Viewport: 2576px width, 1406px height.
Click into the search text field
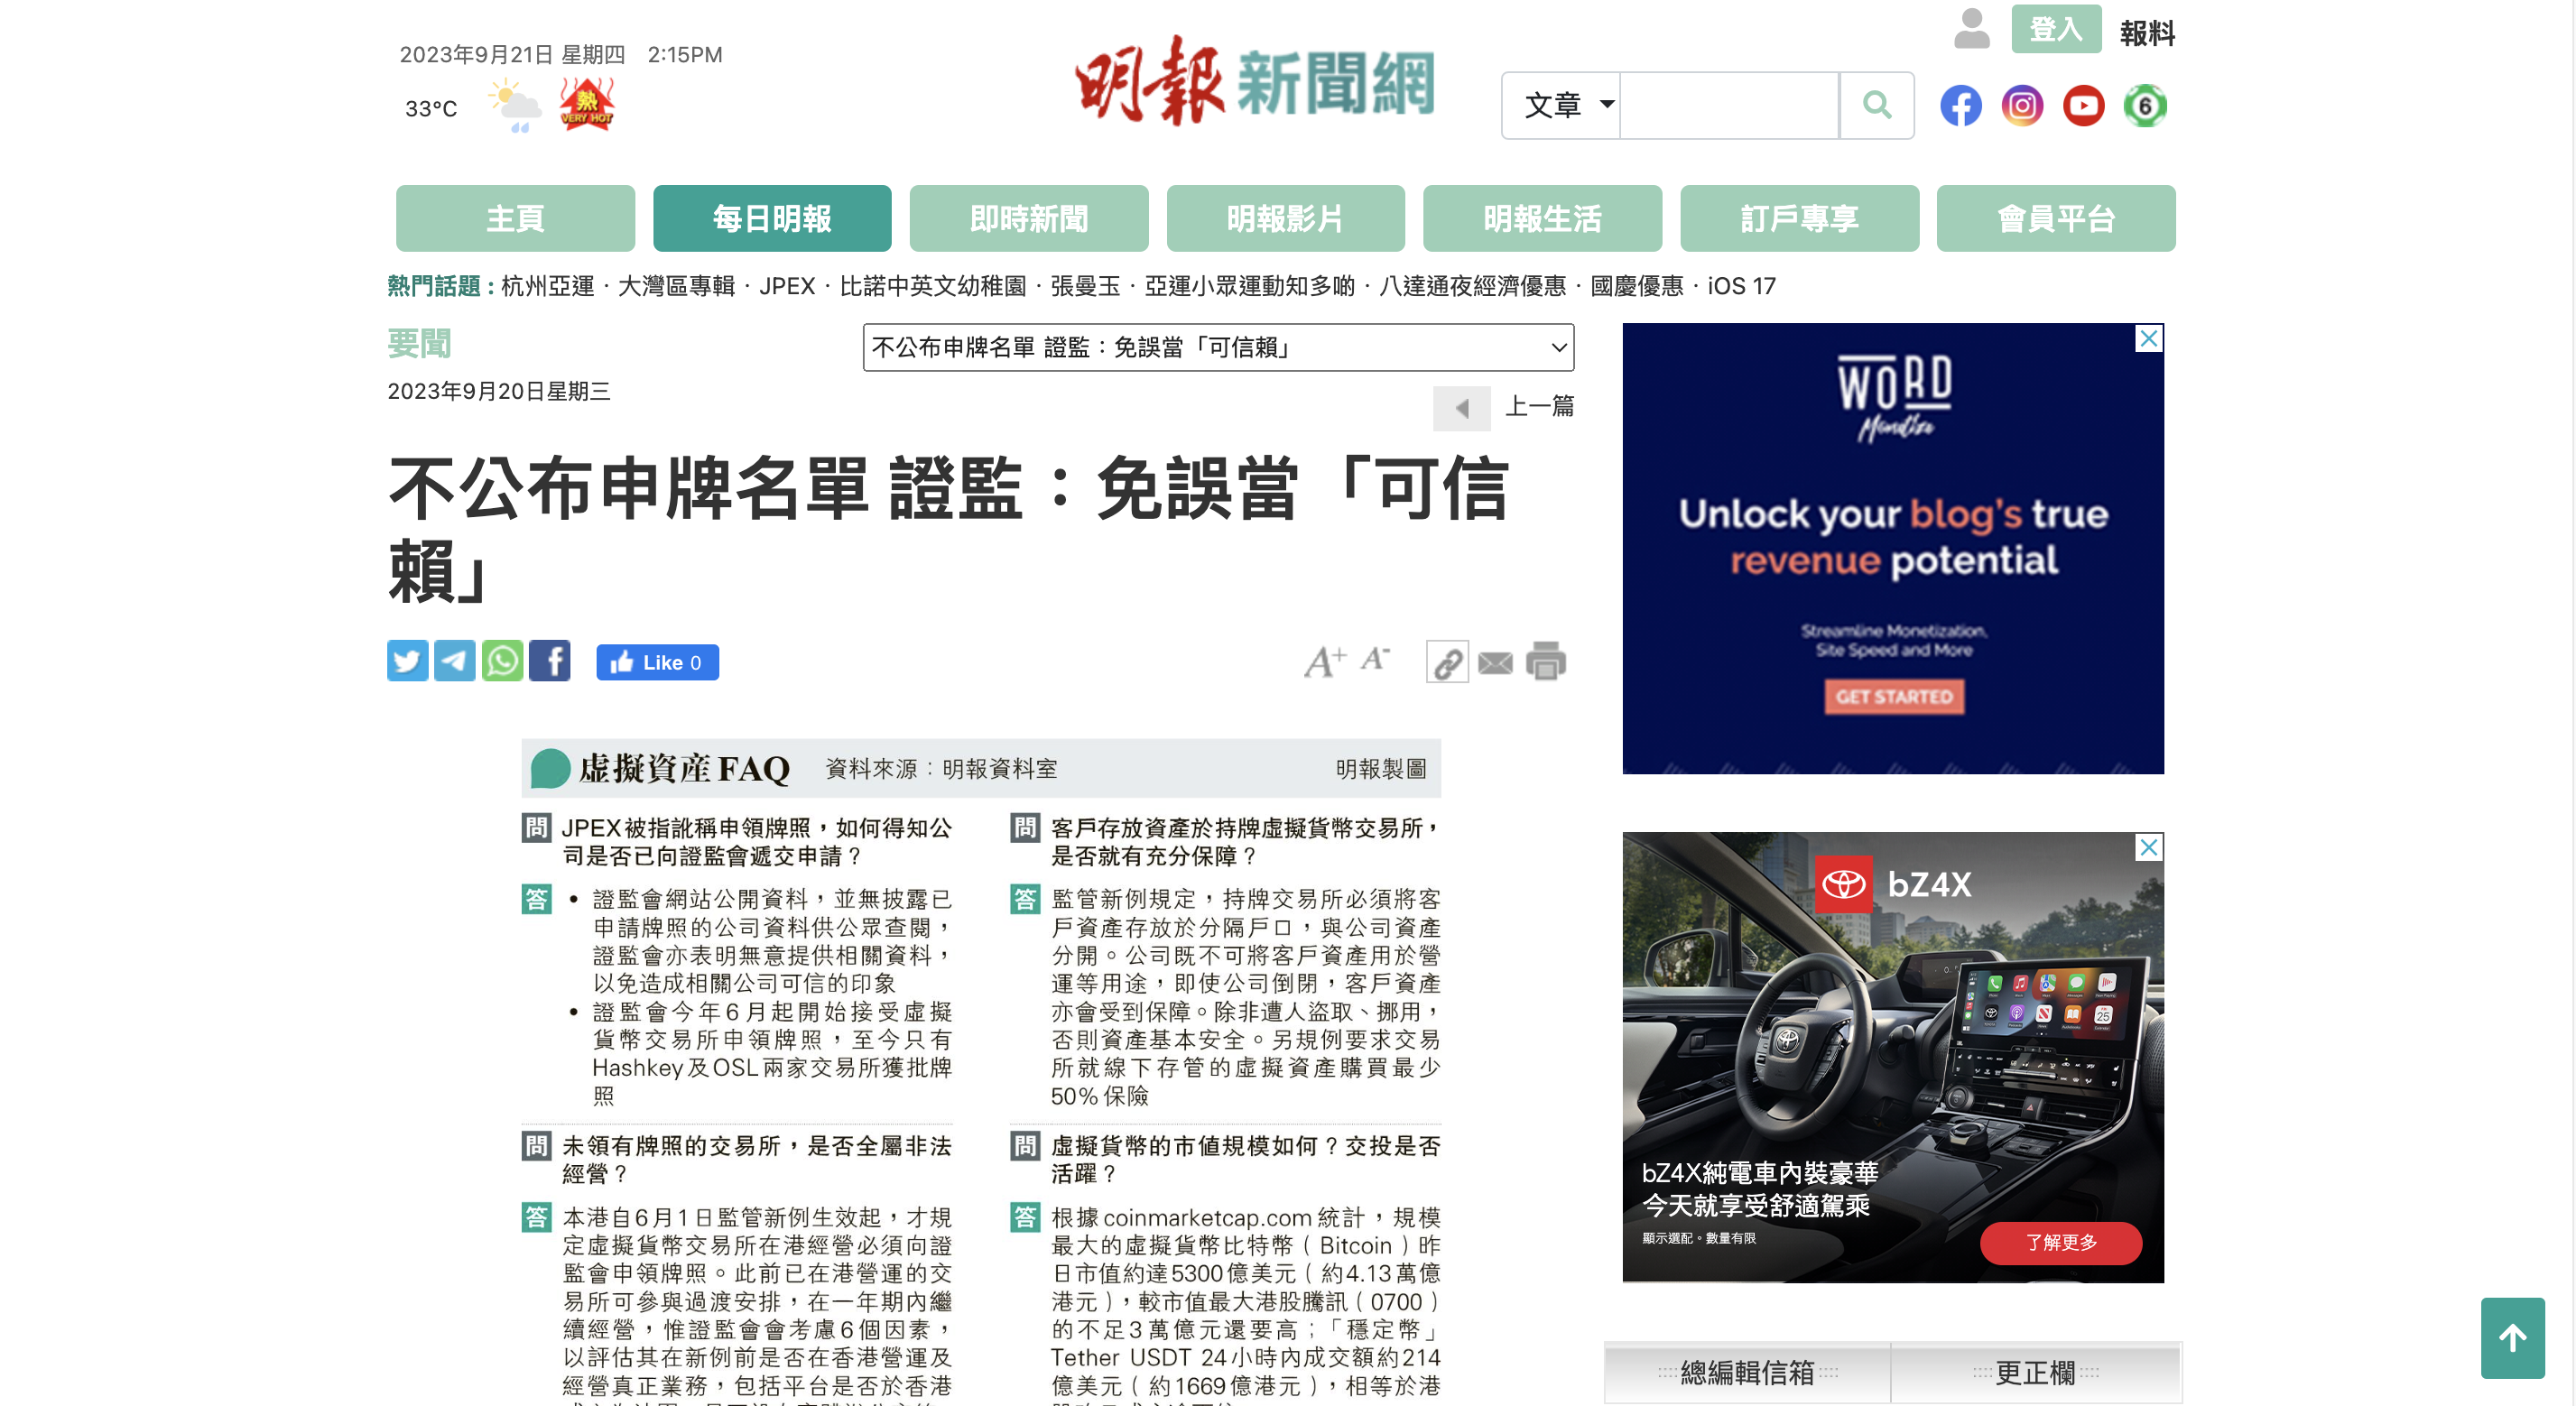point(1729,105)
